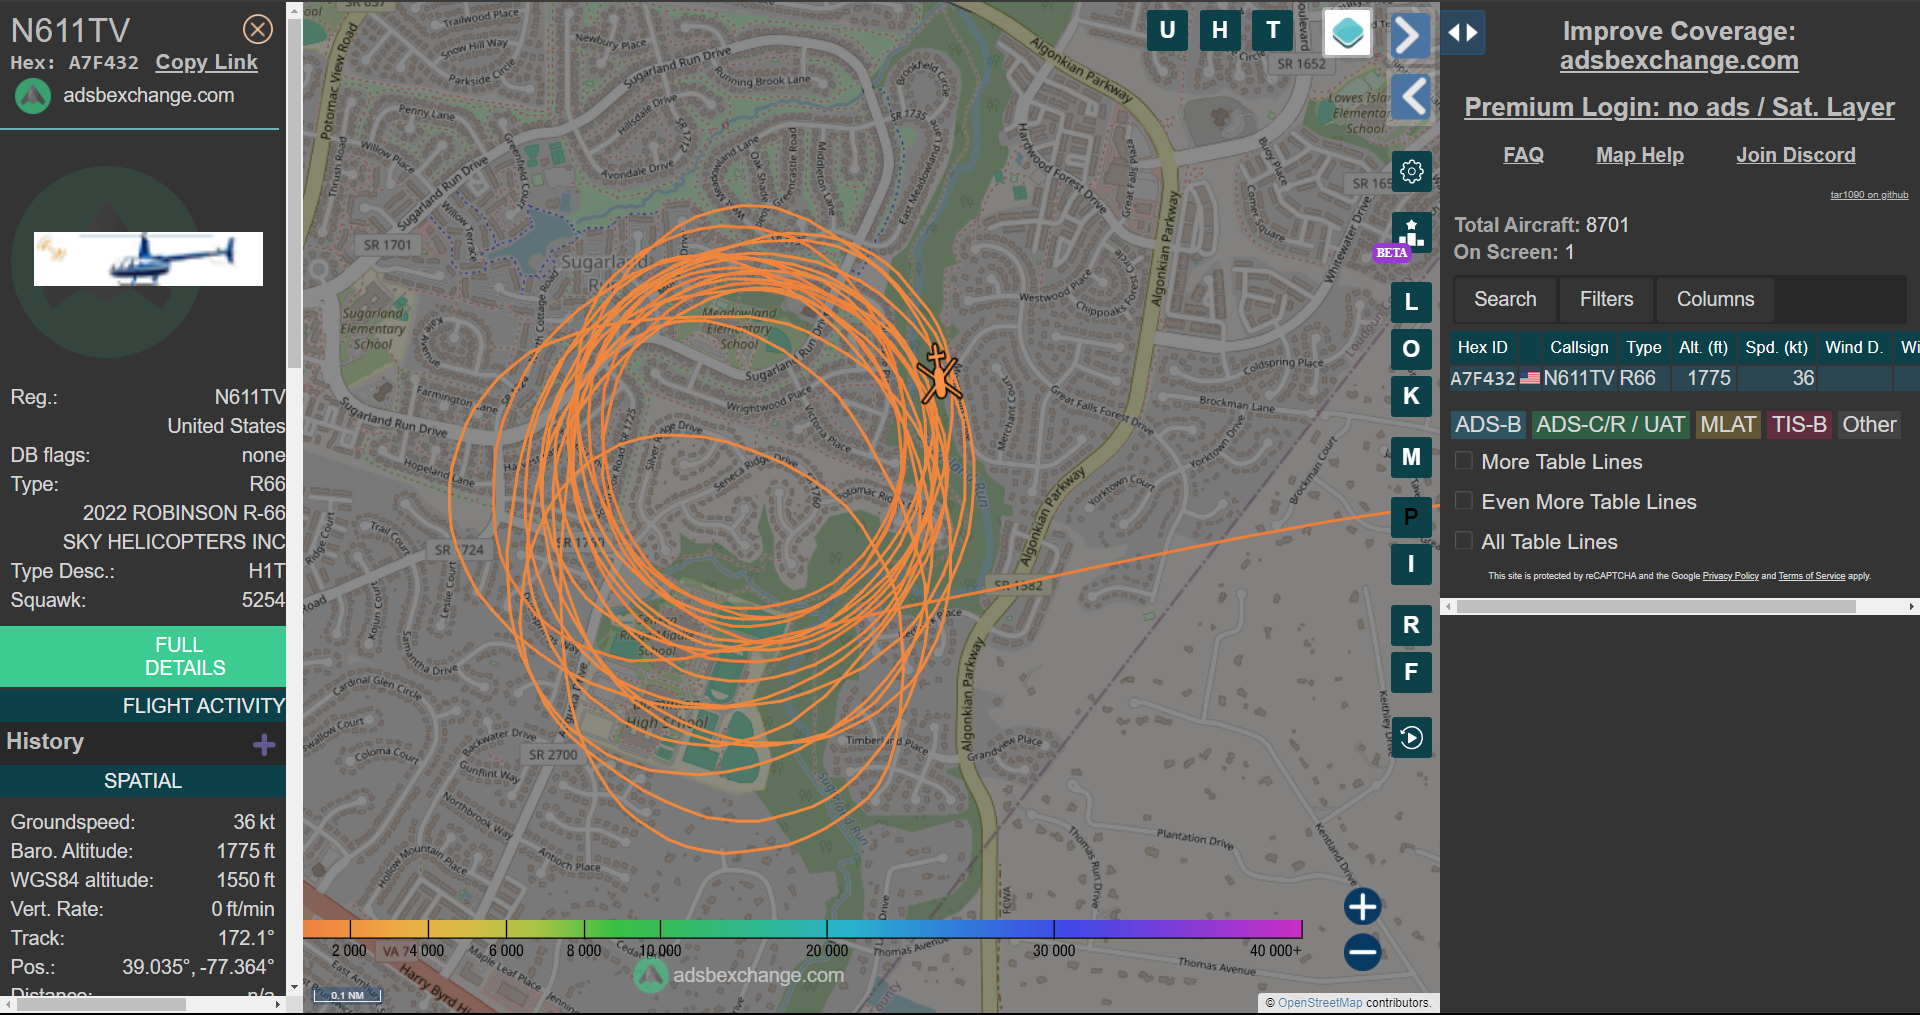Enable All Table Lines checkbox
Image resolution: width=1920 pixels, height=1015 pixels.
coord(1464,541)
